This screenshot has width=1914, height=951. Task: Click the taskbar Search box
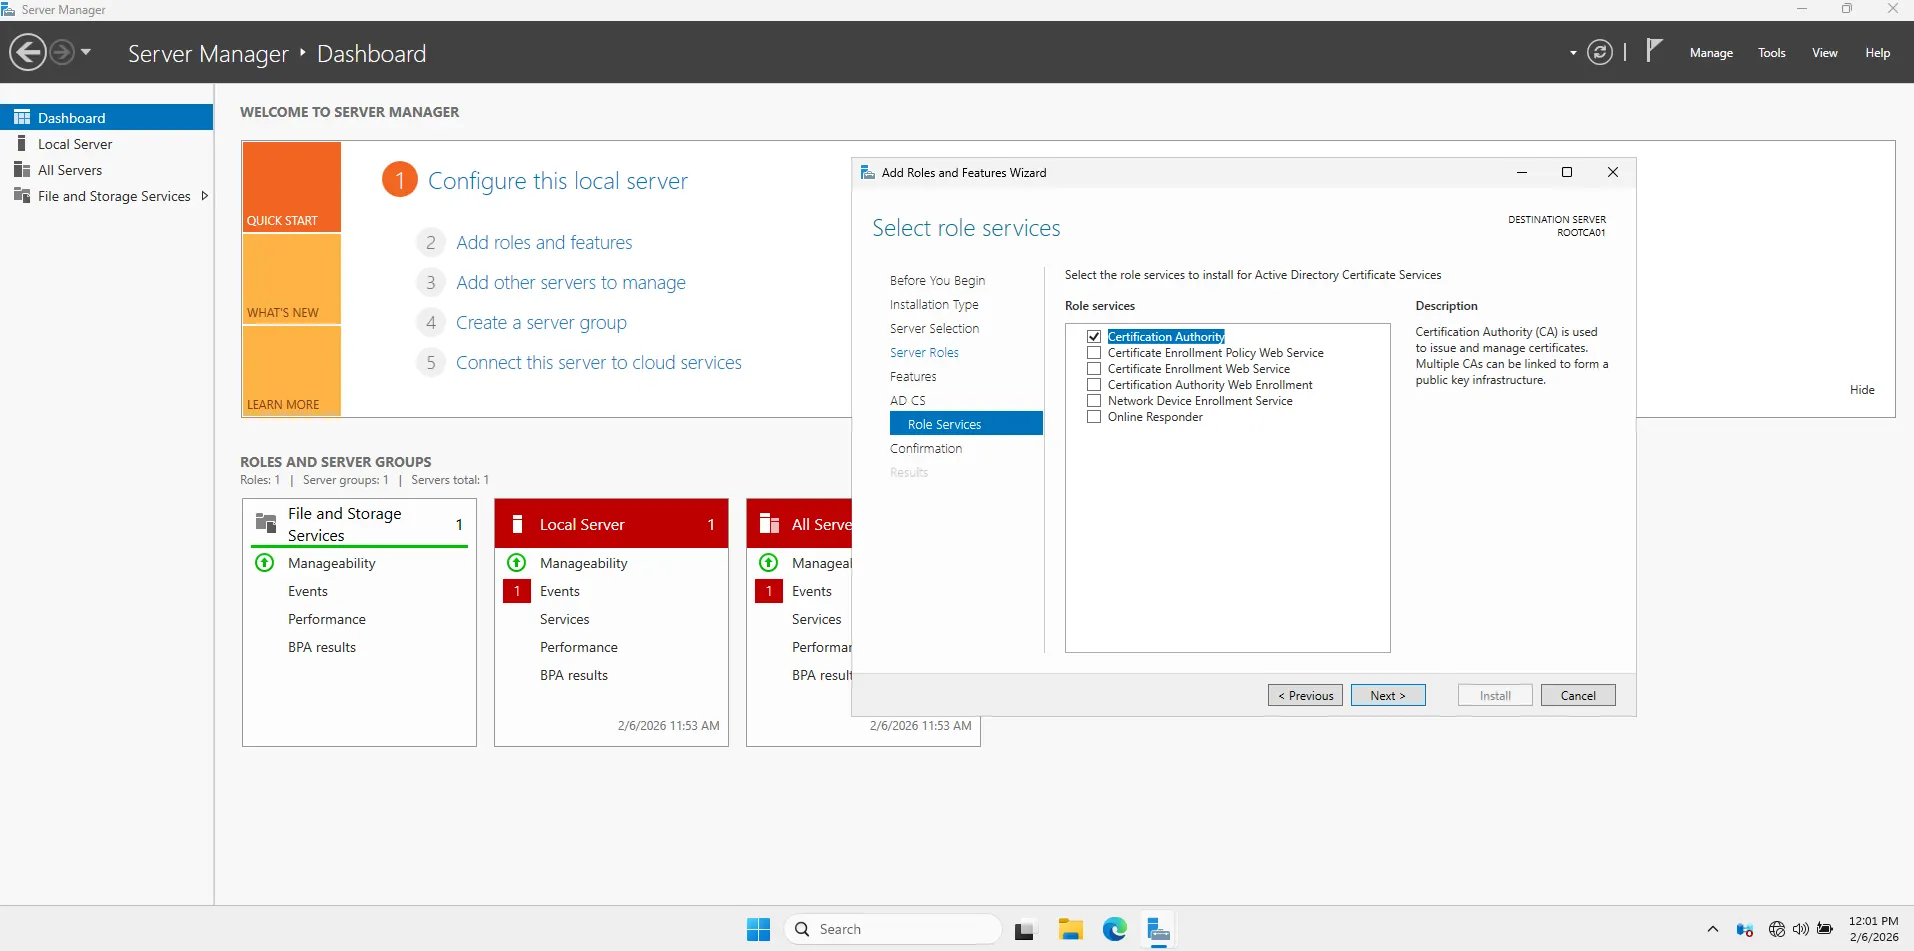[894, 929]
